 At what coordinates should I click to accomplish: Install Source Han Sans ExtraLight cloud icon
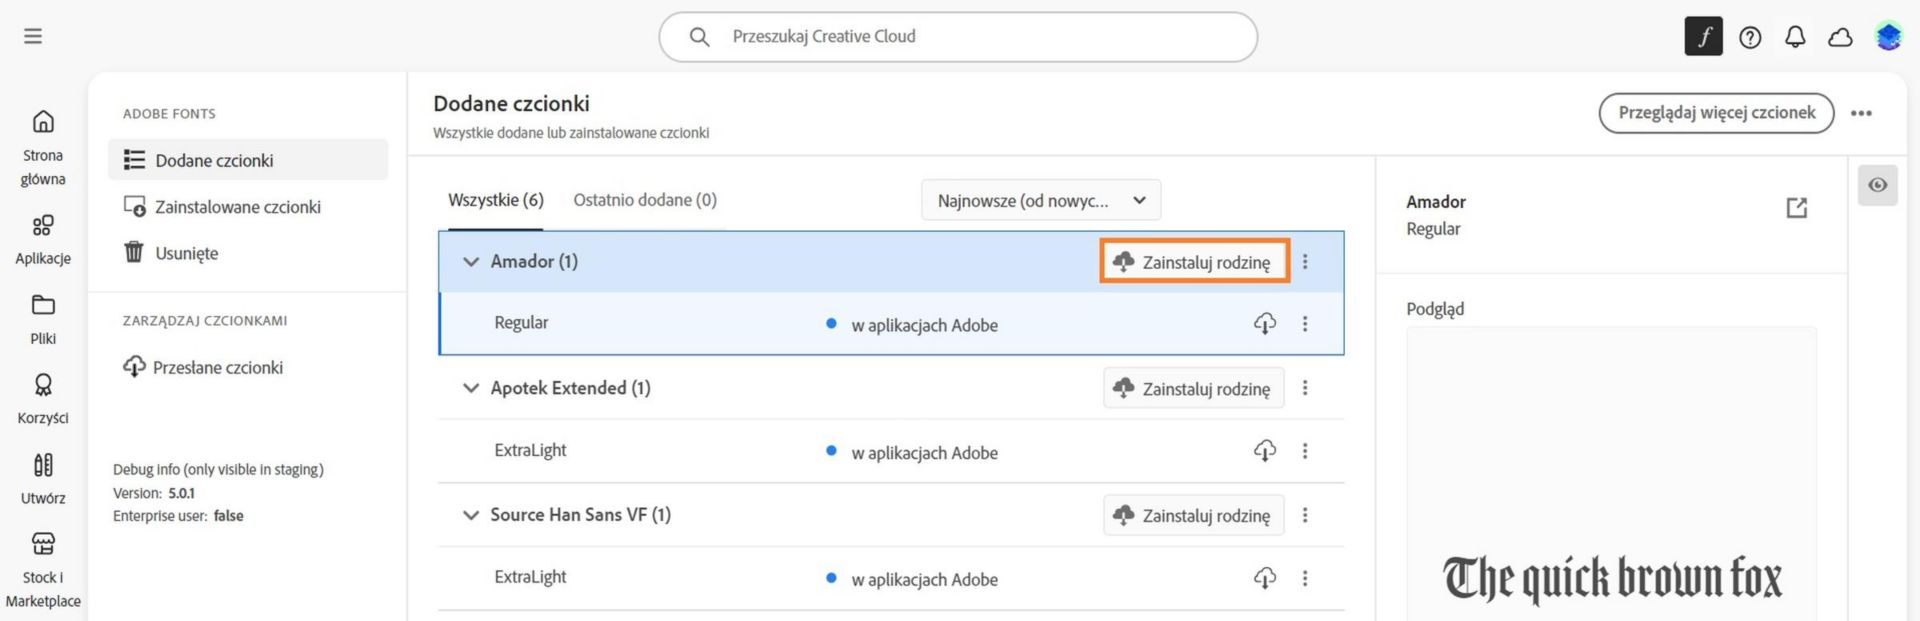pyautogui.click(x=1265, y=578)
